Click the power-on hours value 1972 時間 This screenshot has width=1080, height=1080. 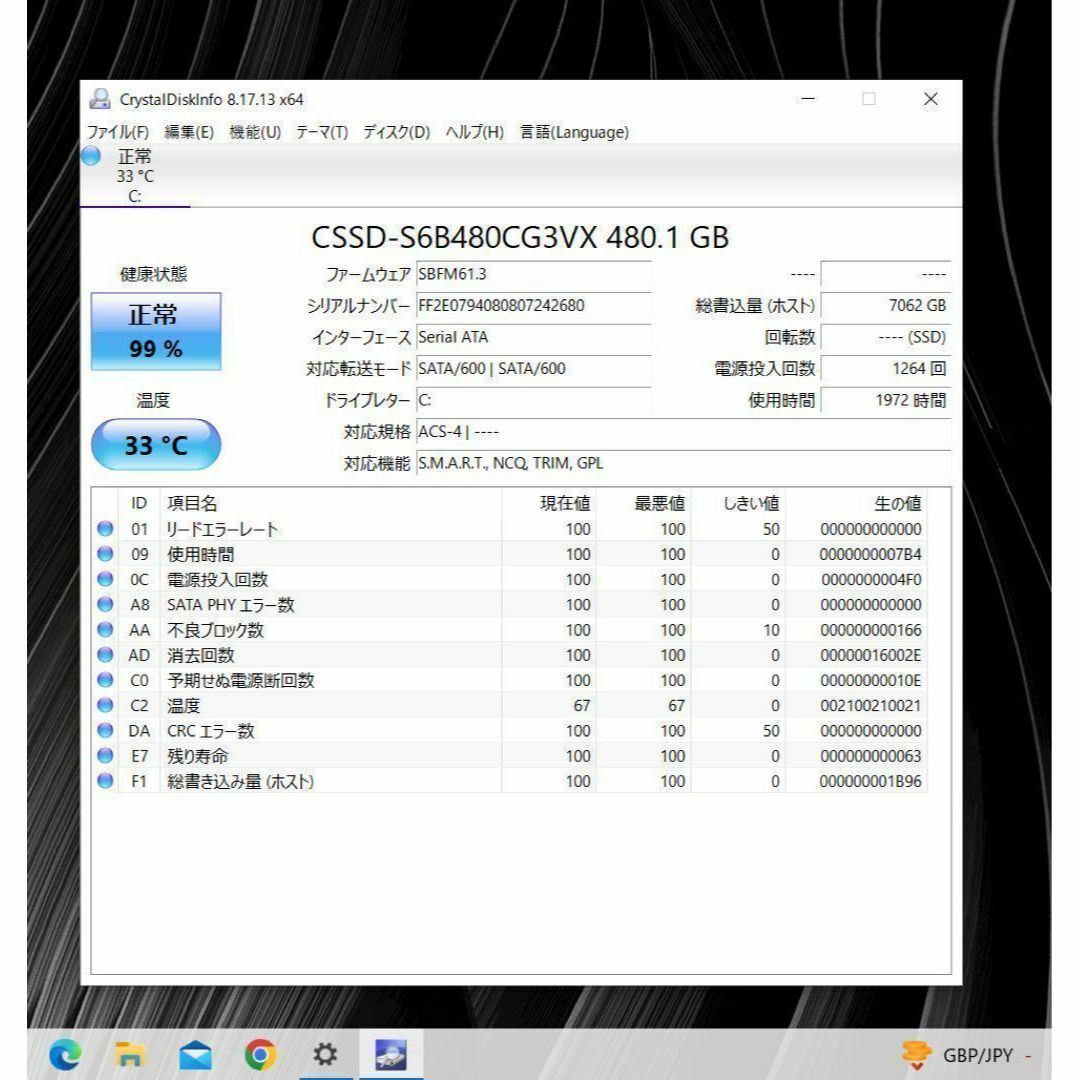tap(886, 401)
